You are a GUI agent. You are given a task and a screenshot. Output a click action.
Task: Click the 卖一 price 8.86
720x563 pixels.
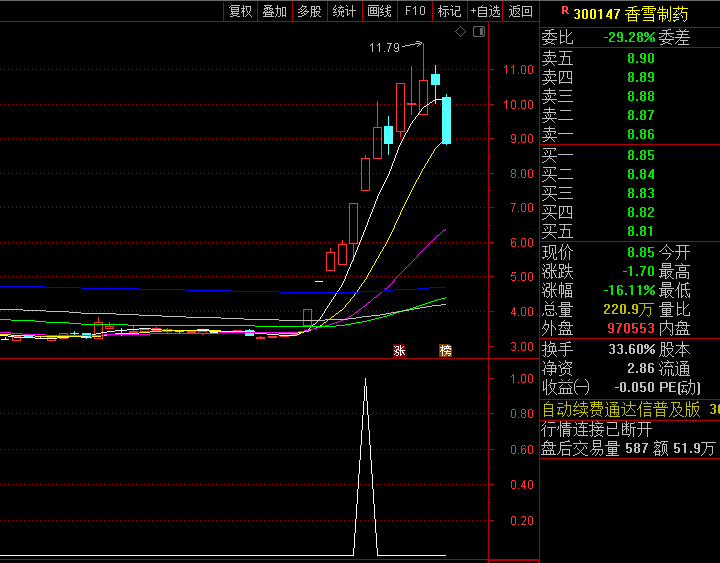coord(640,134)
